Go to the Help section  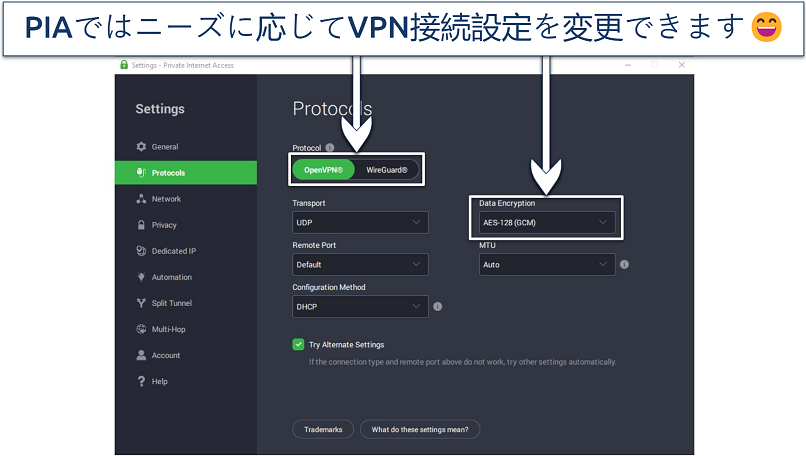click(159, 381)
